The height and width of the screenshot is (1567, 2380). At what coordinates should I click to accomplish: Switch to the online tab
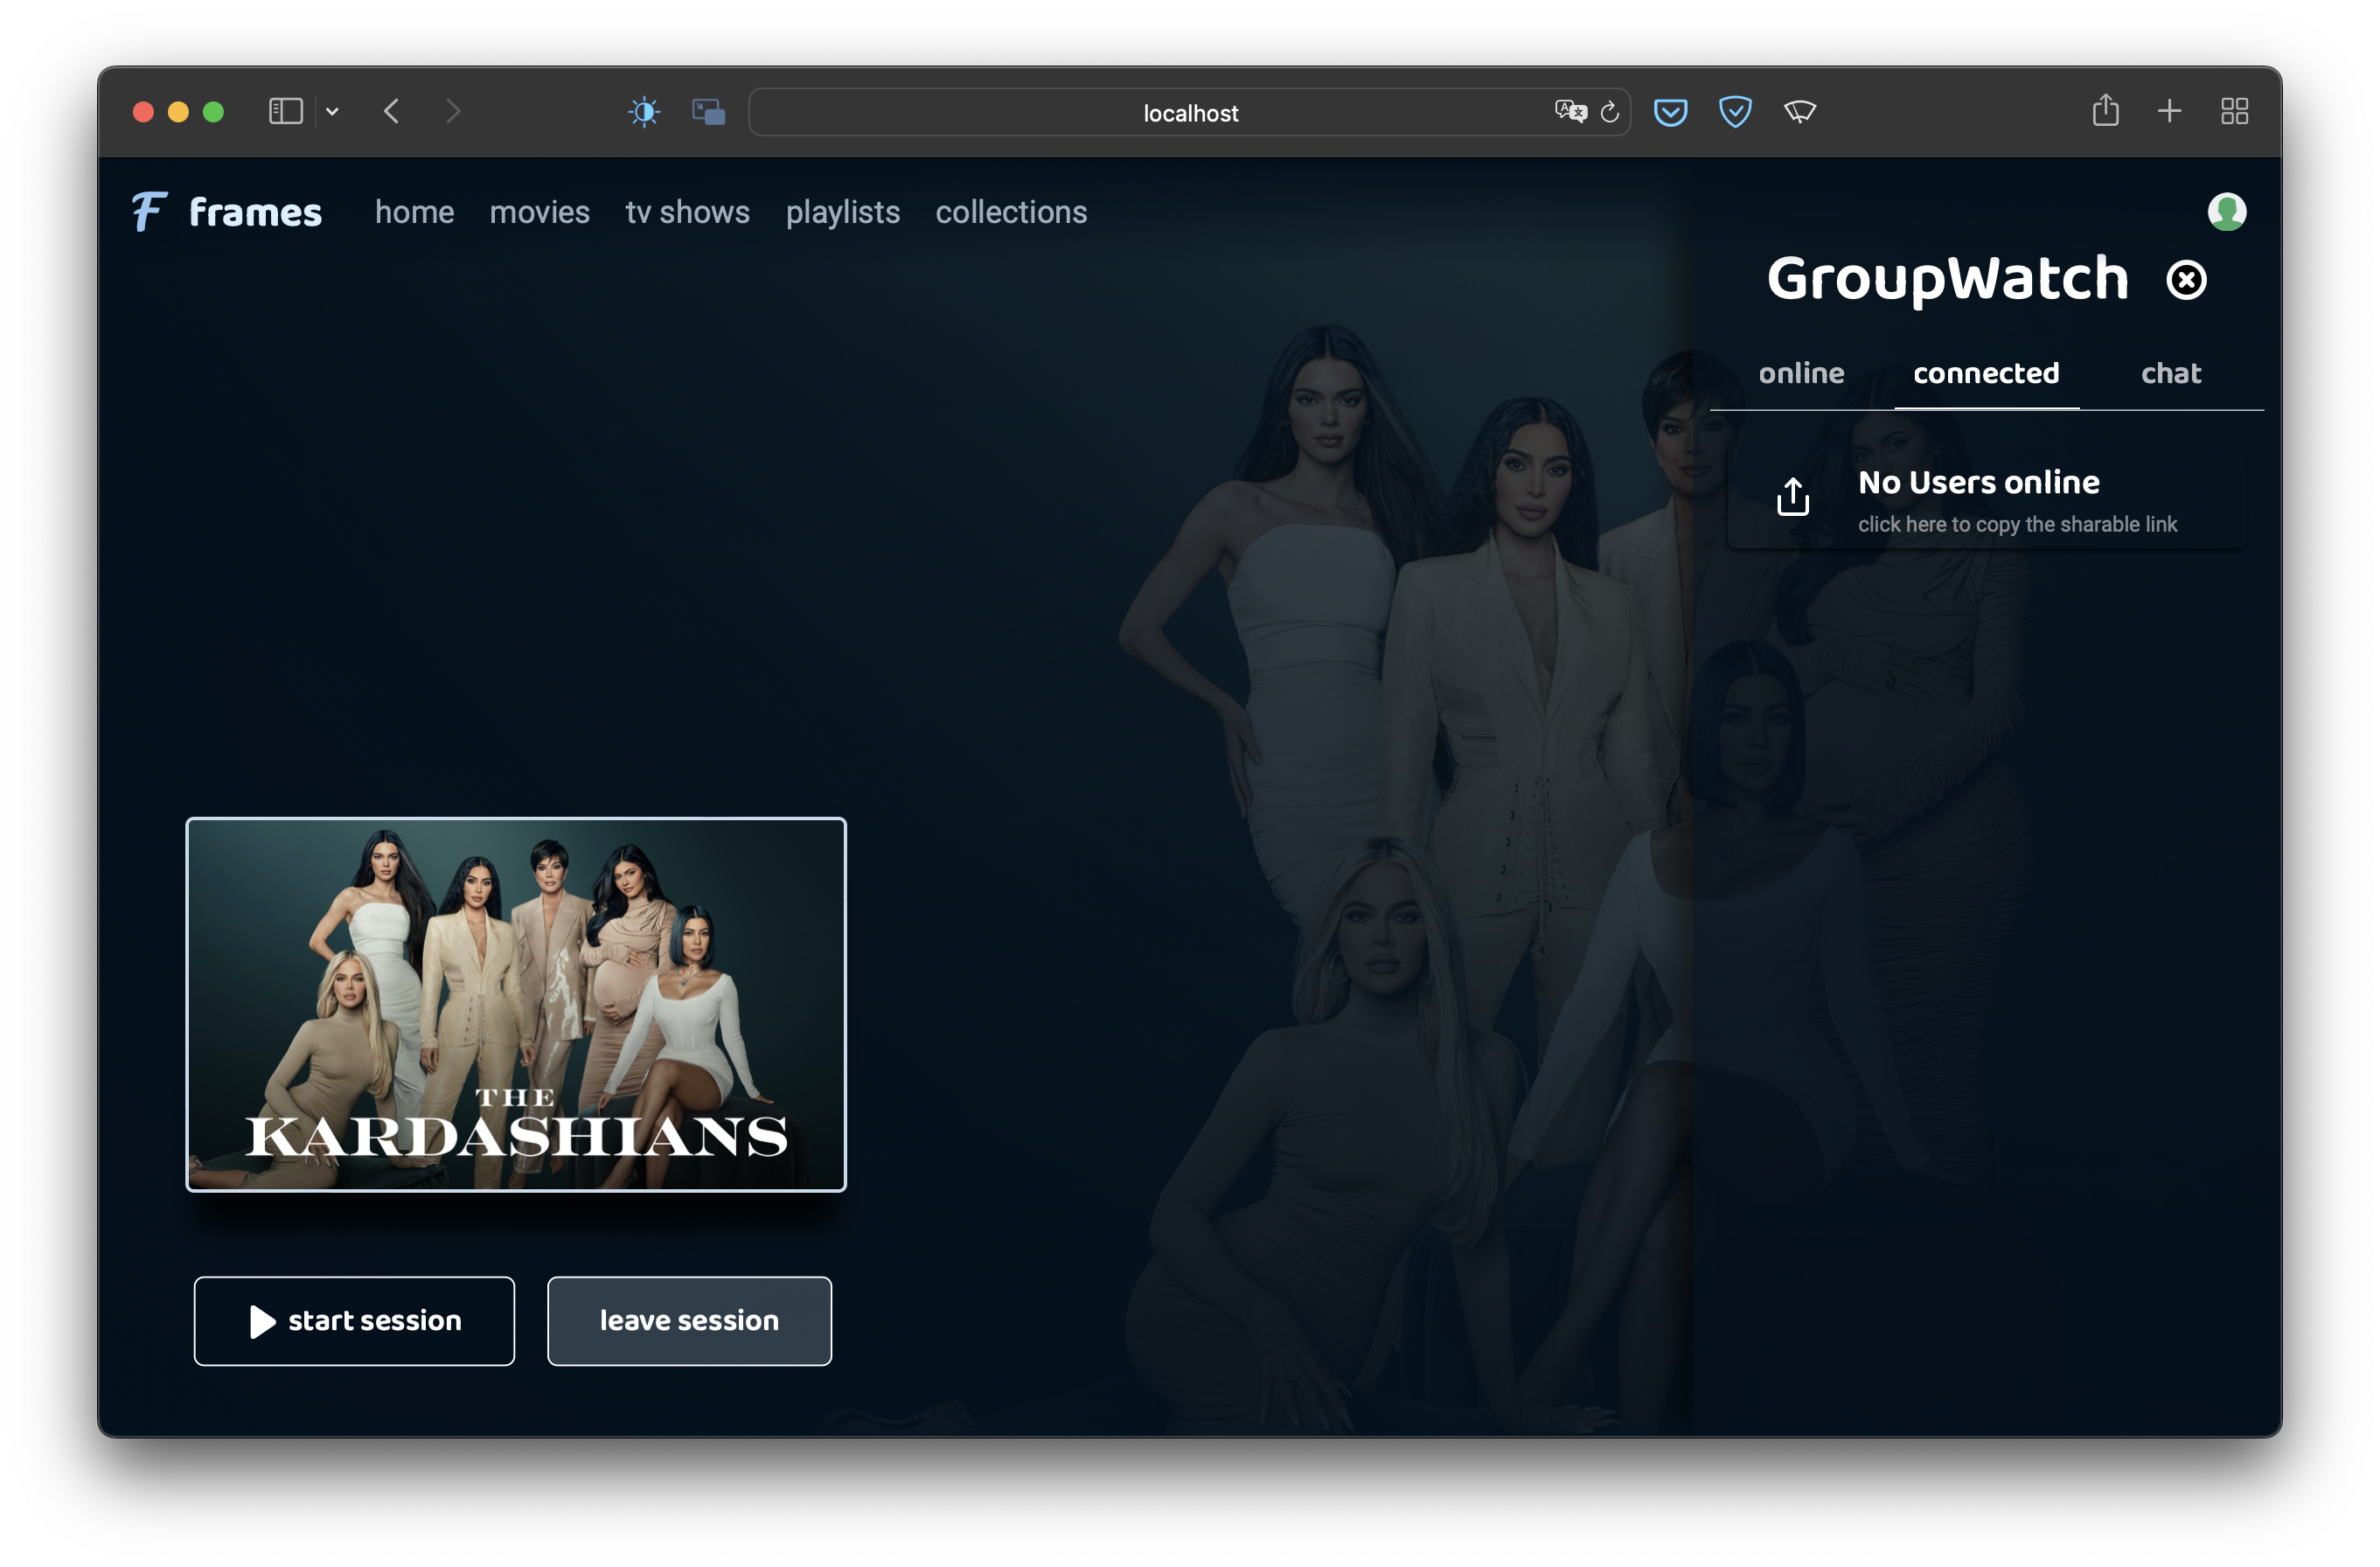click(1801, 374)
